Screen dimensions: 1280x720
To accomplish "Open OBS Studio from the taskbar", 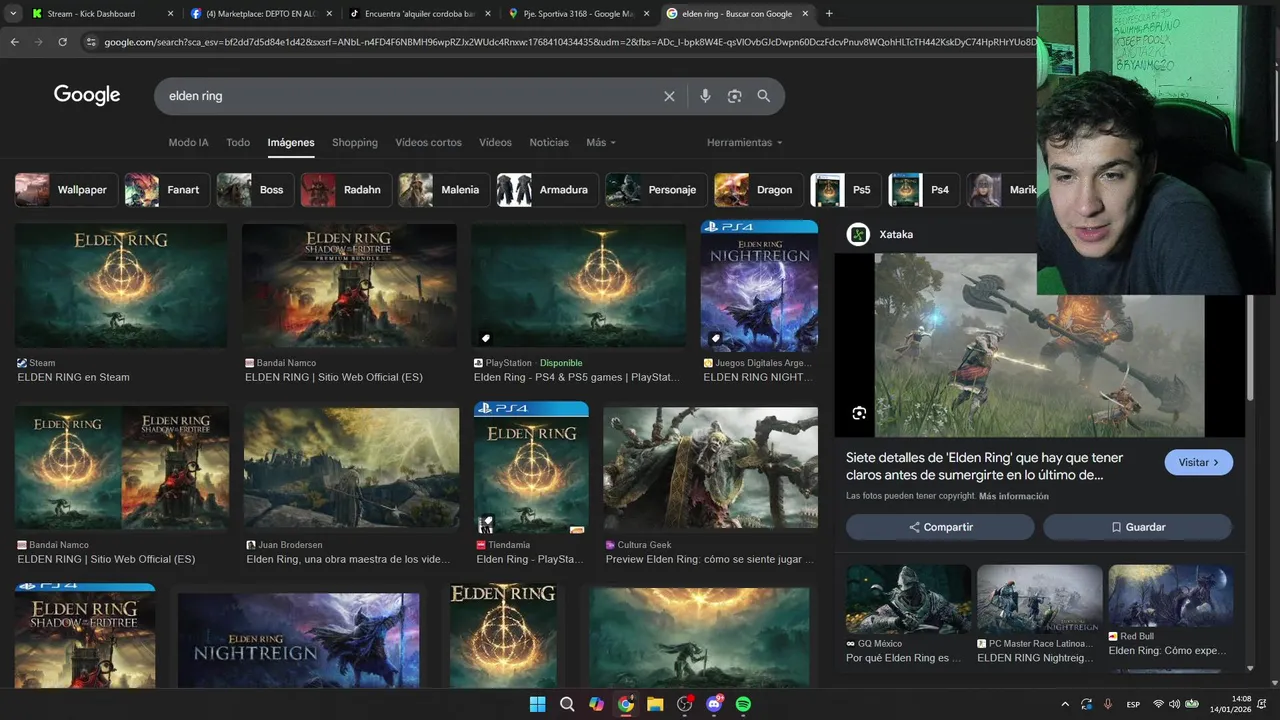I will coord(684,704).
